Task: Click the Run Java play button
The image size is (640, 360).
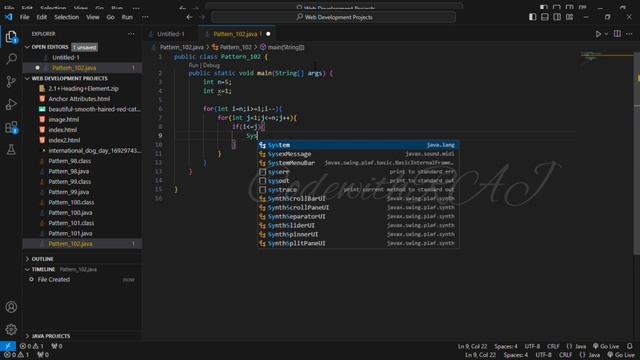Action: 598,34
